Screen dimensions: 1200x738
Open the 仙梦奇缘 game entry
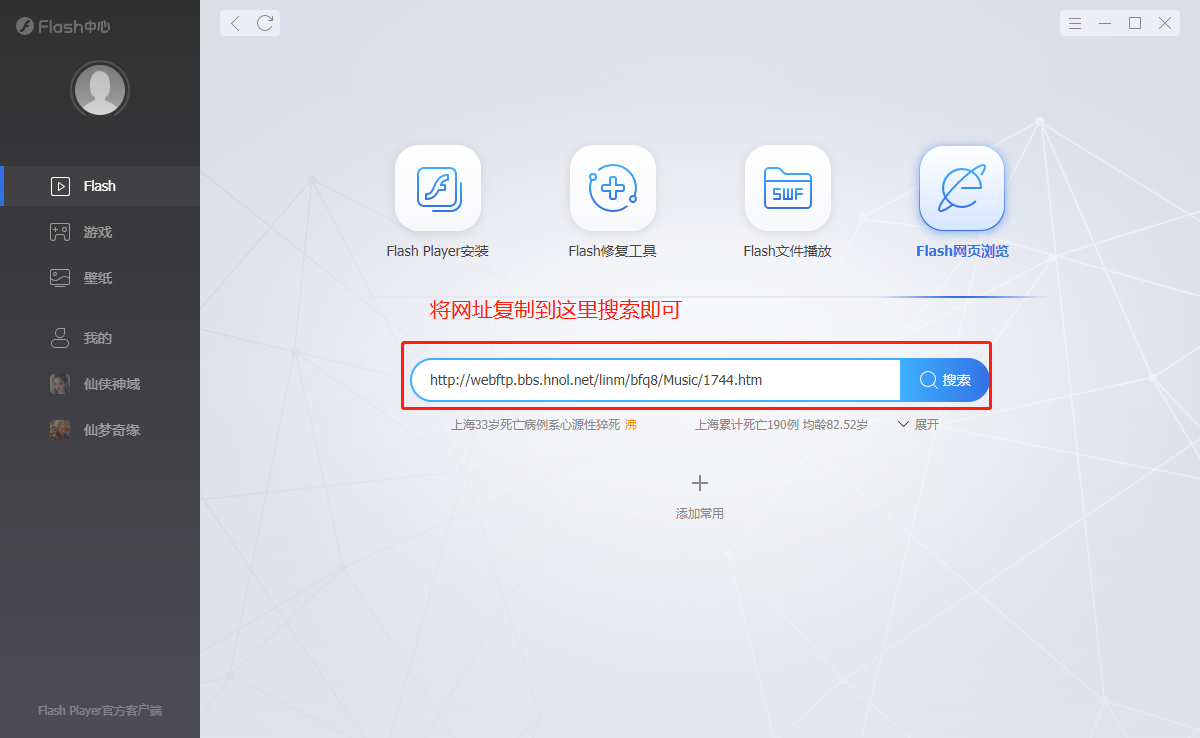[110, 430]
